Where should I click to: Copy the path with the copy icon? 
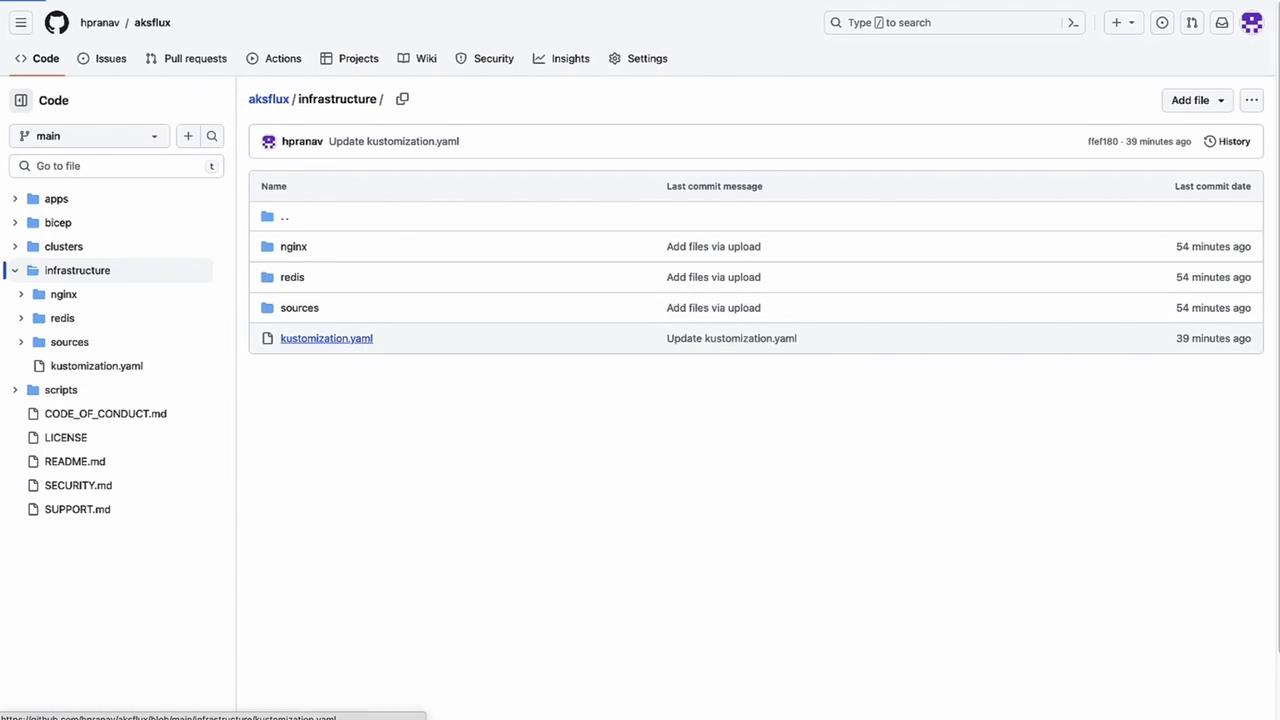click(x=402, y=99)
